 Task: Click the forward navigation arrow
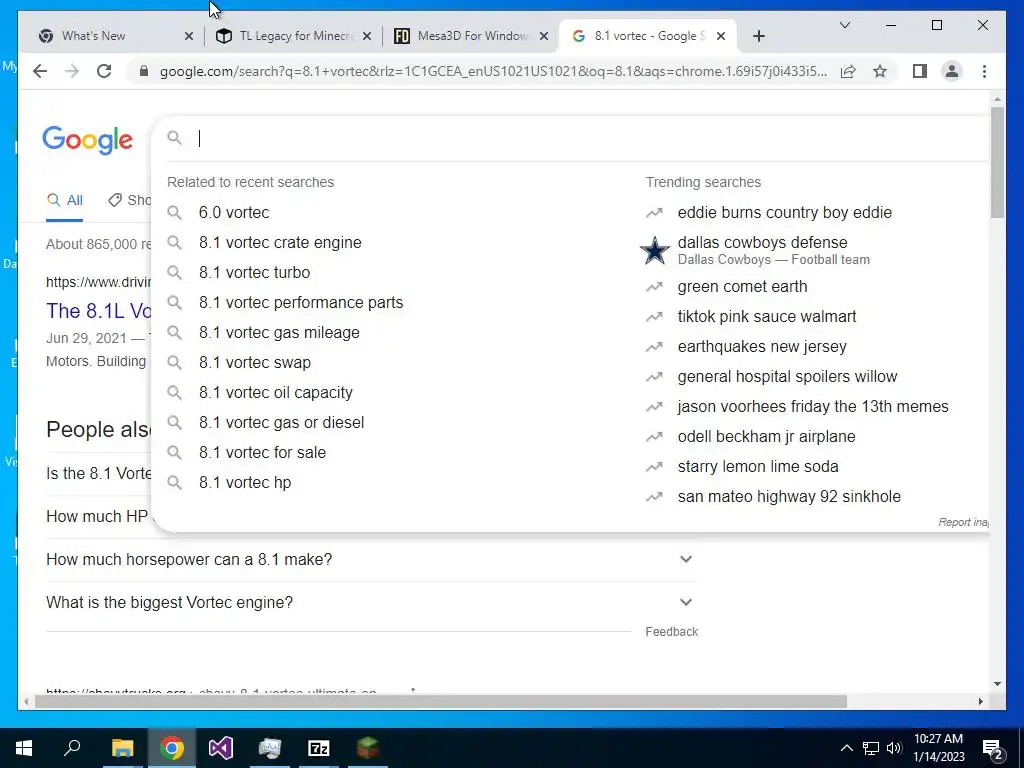coord(72,71)
